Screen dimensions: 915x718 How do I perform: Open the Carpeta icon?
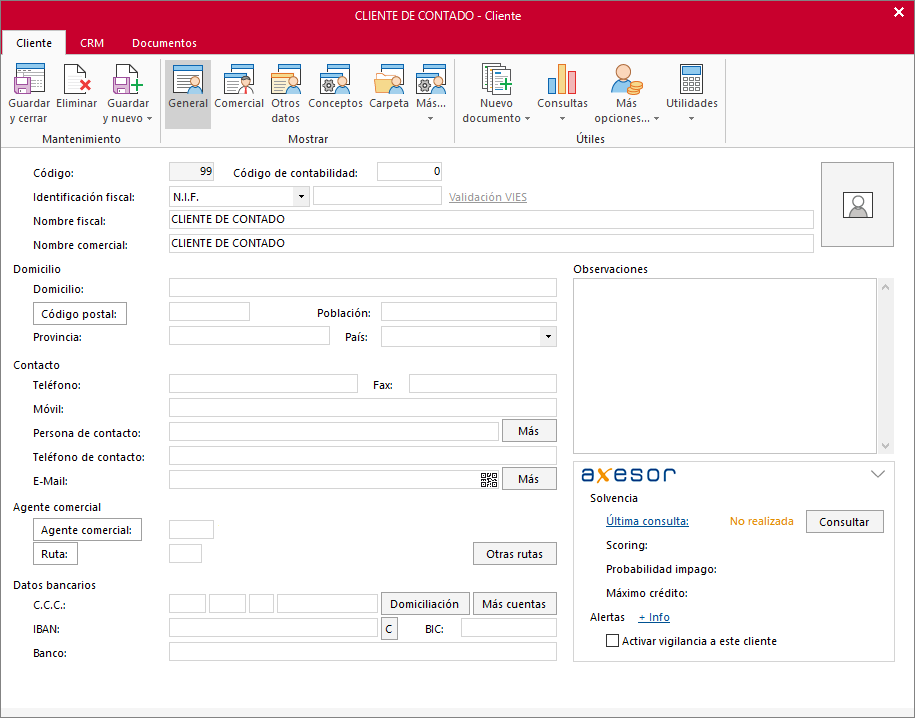389,80
